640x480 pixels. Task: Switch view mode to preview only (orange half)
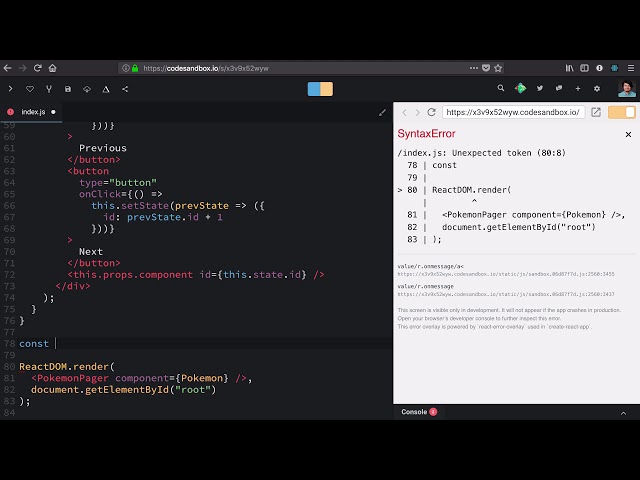[x=327, y=89]
